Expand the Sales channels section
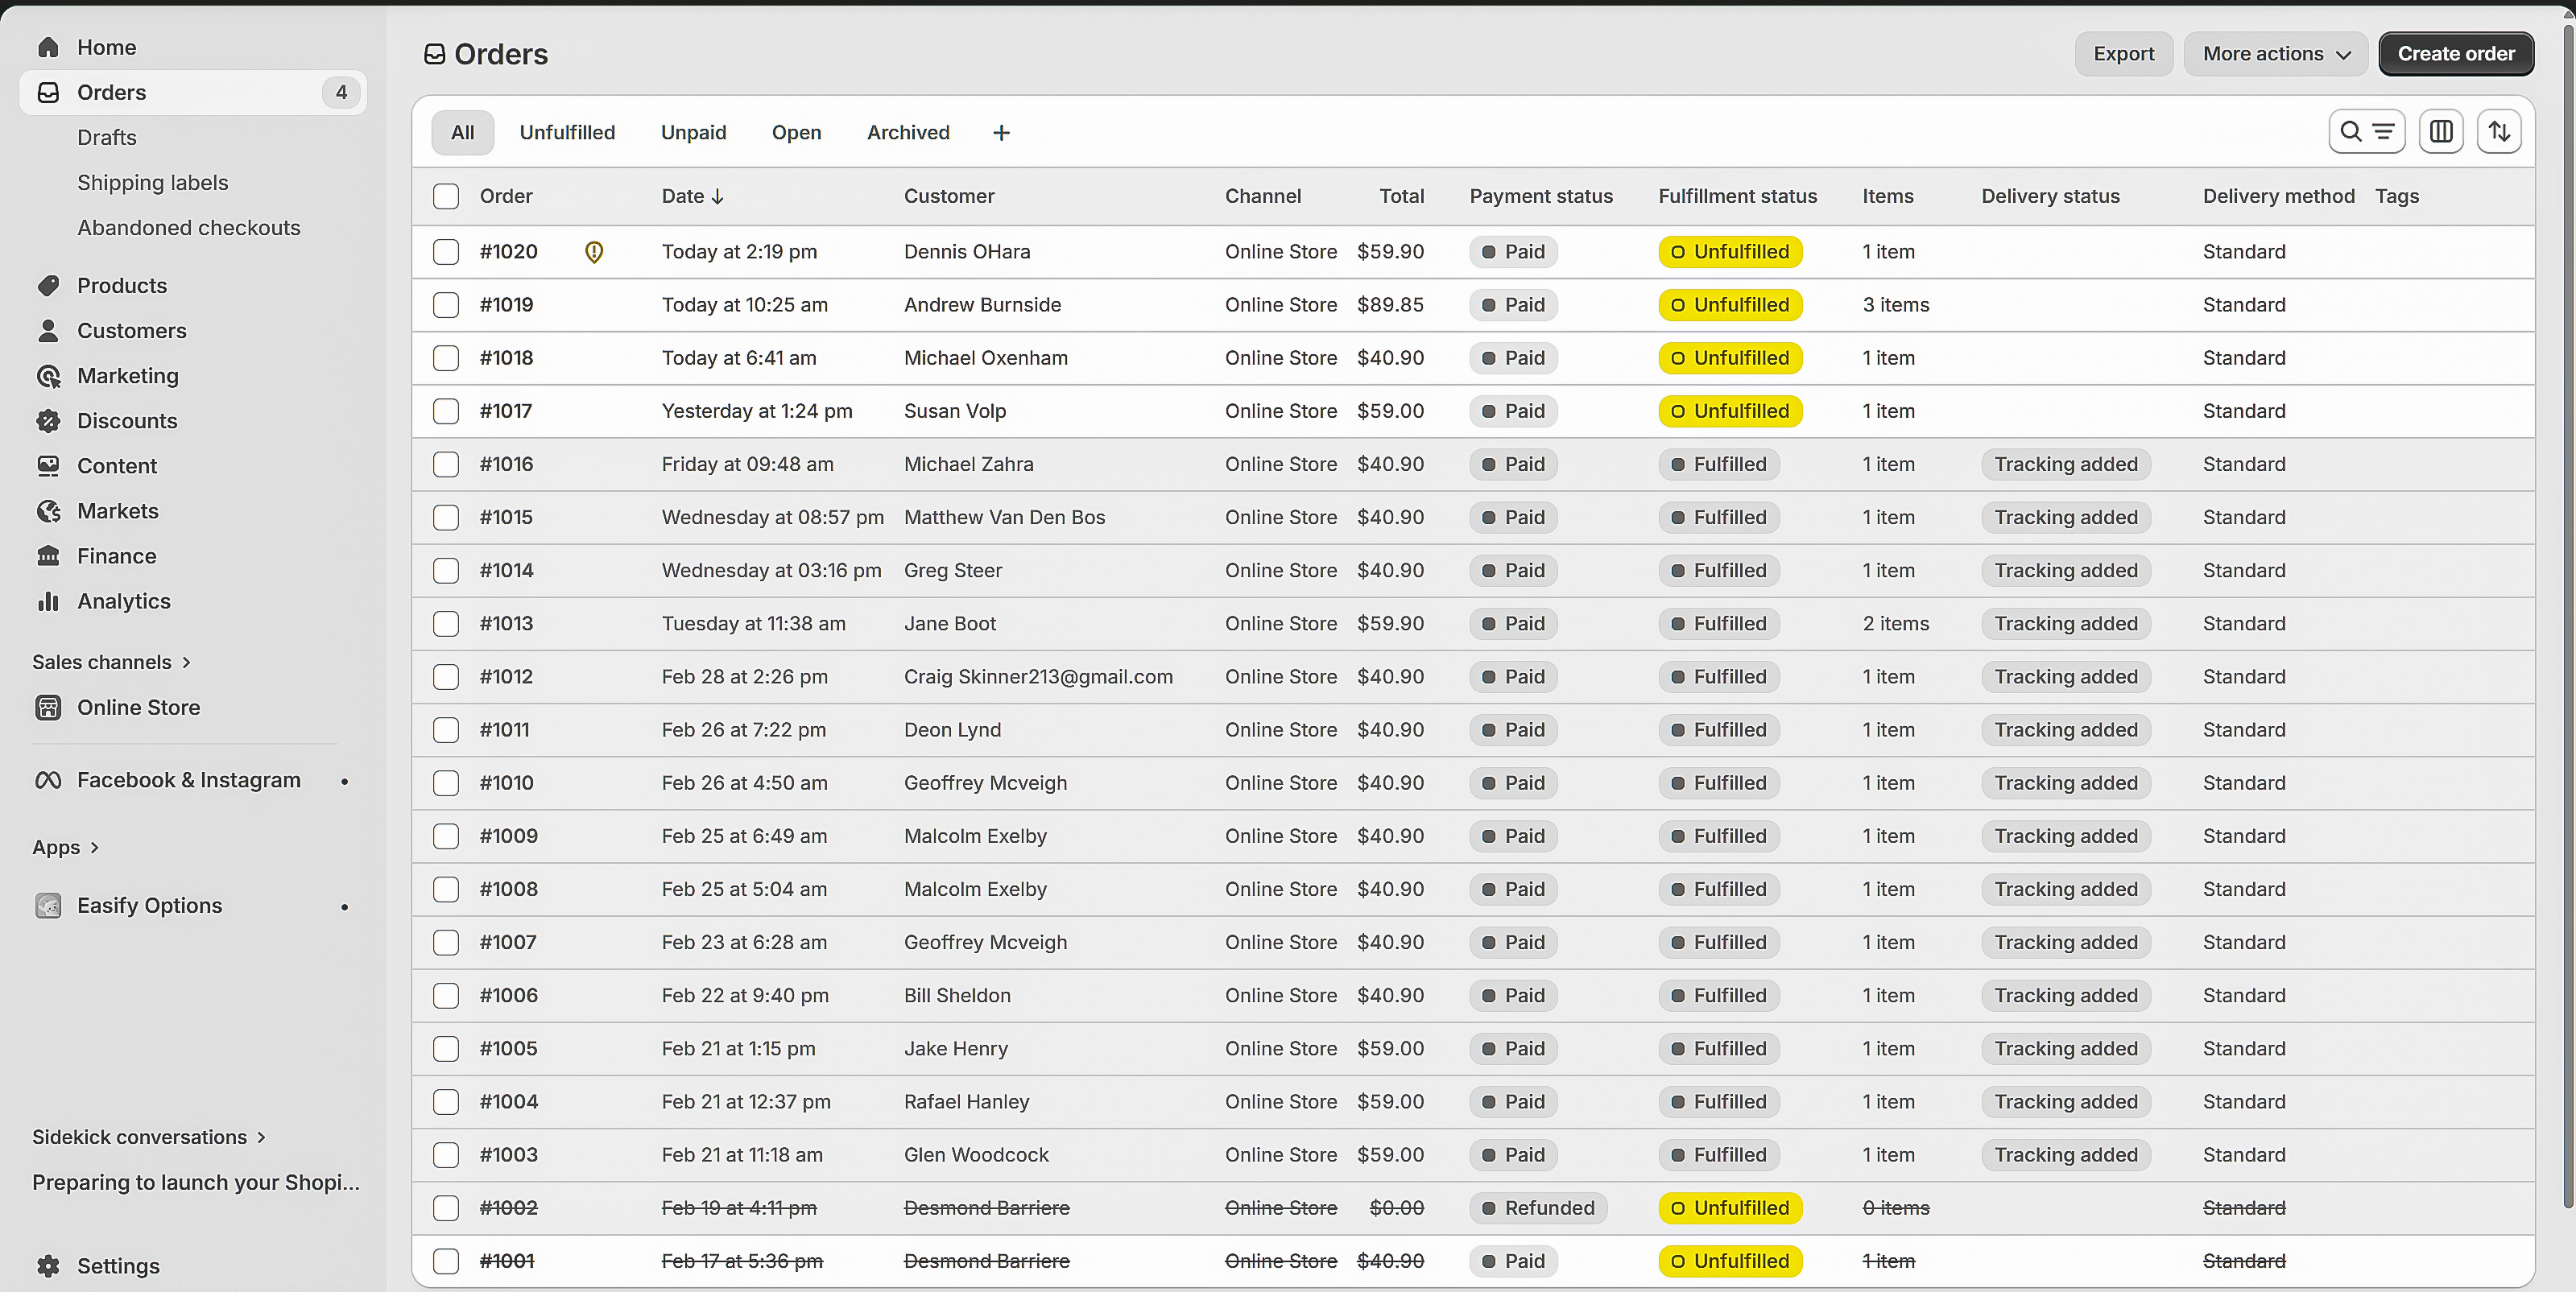The height and width of the screenshot is (1292, 2576). 110,662
